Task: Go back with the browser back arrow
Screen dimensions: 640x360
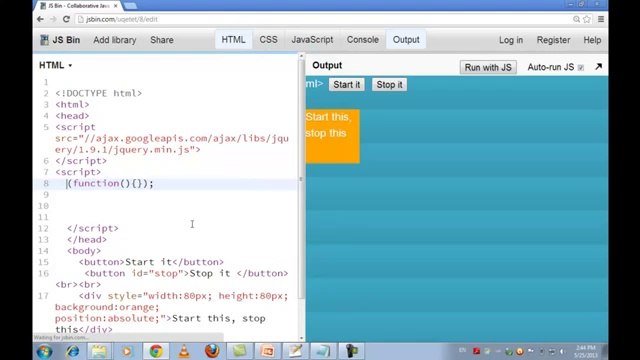Action: click(40, 19)
